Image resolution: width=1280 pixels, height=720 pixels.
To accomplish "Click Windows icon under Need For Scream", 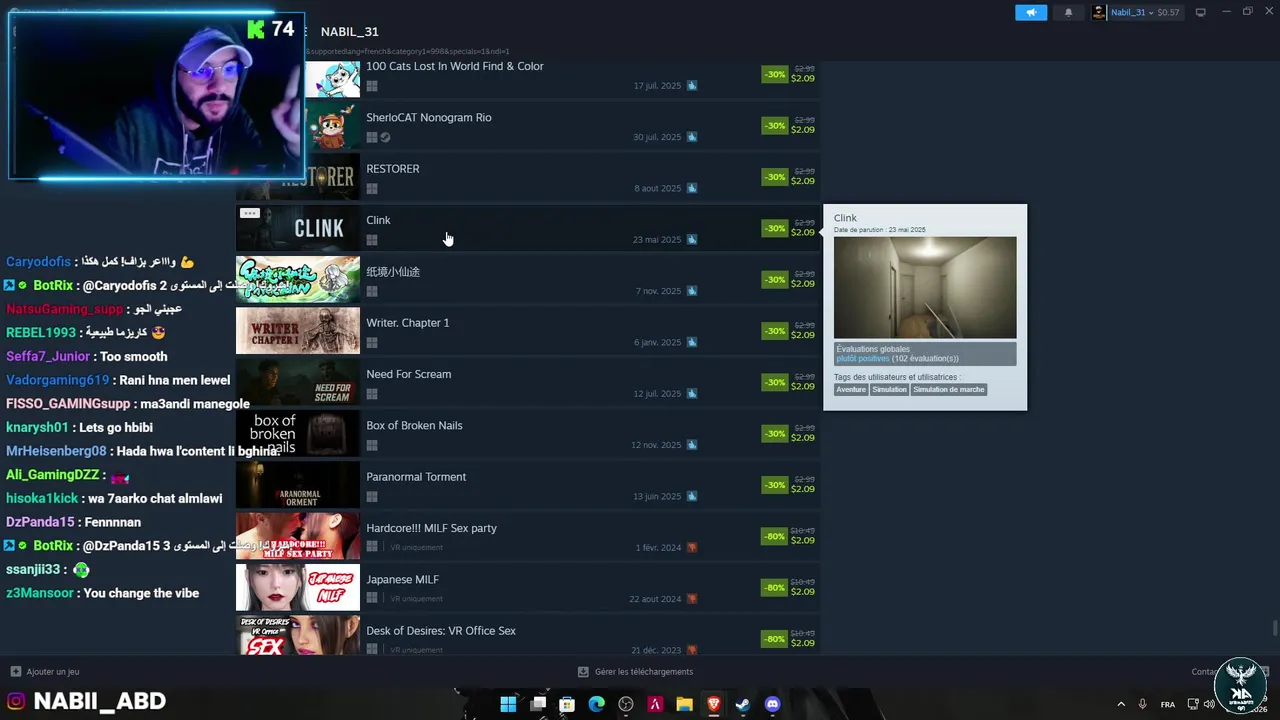I will click(x=372, y=394).
